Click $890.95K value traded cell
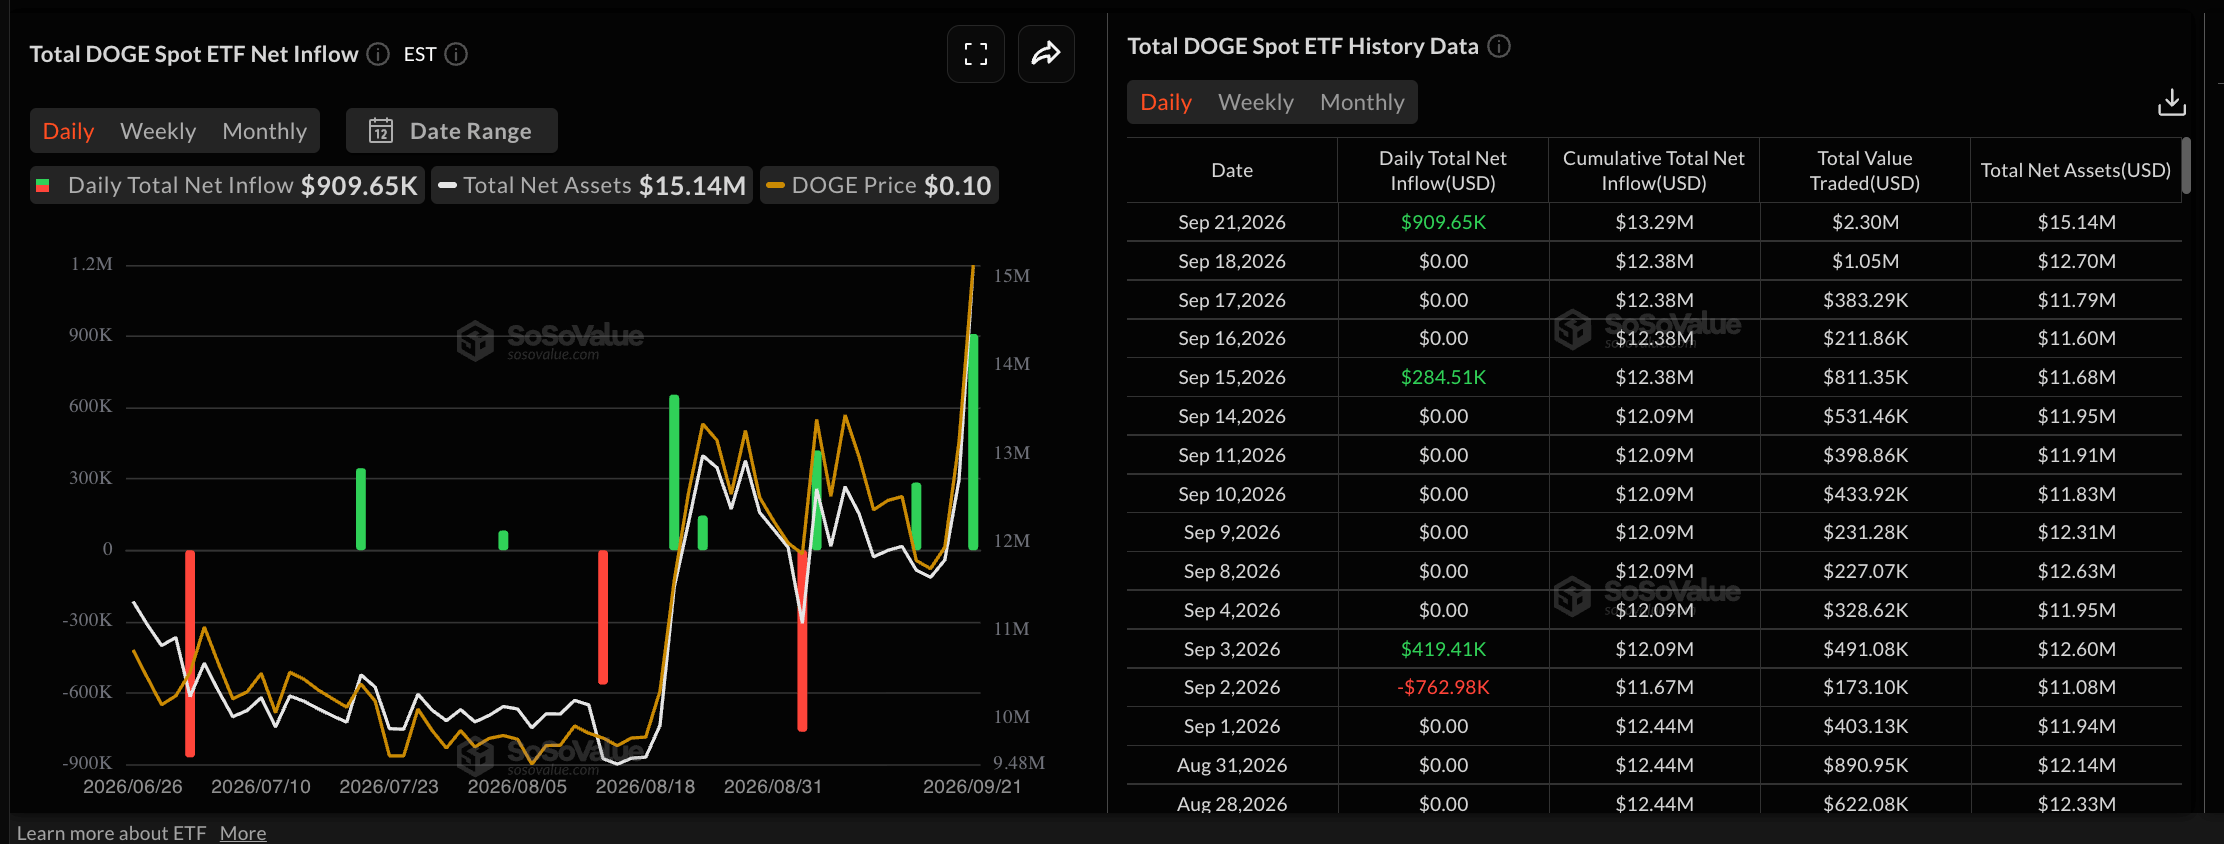2224x844 pixels. 1865,765
